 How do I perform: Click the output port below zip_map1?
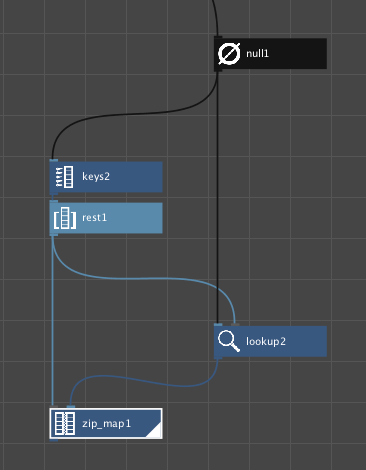pyautogui.click(x=54, y=440)
